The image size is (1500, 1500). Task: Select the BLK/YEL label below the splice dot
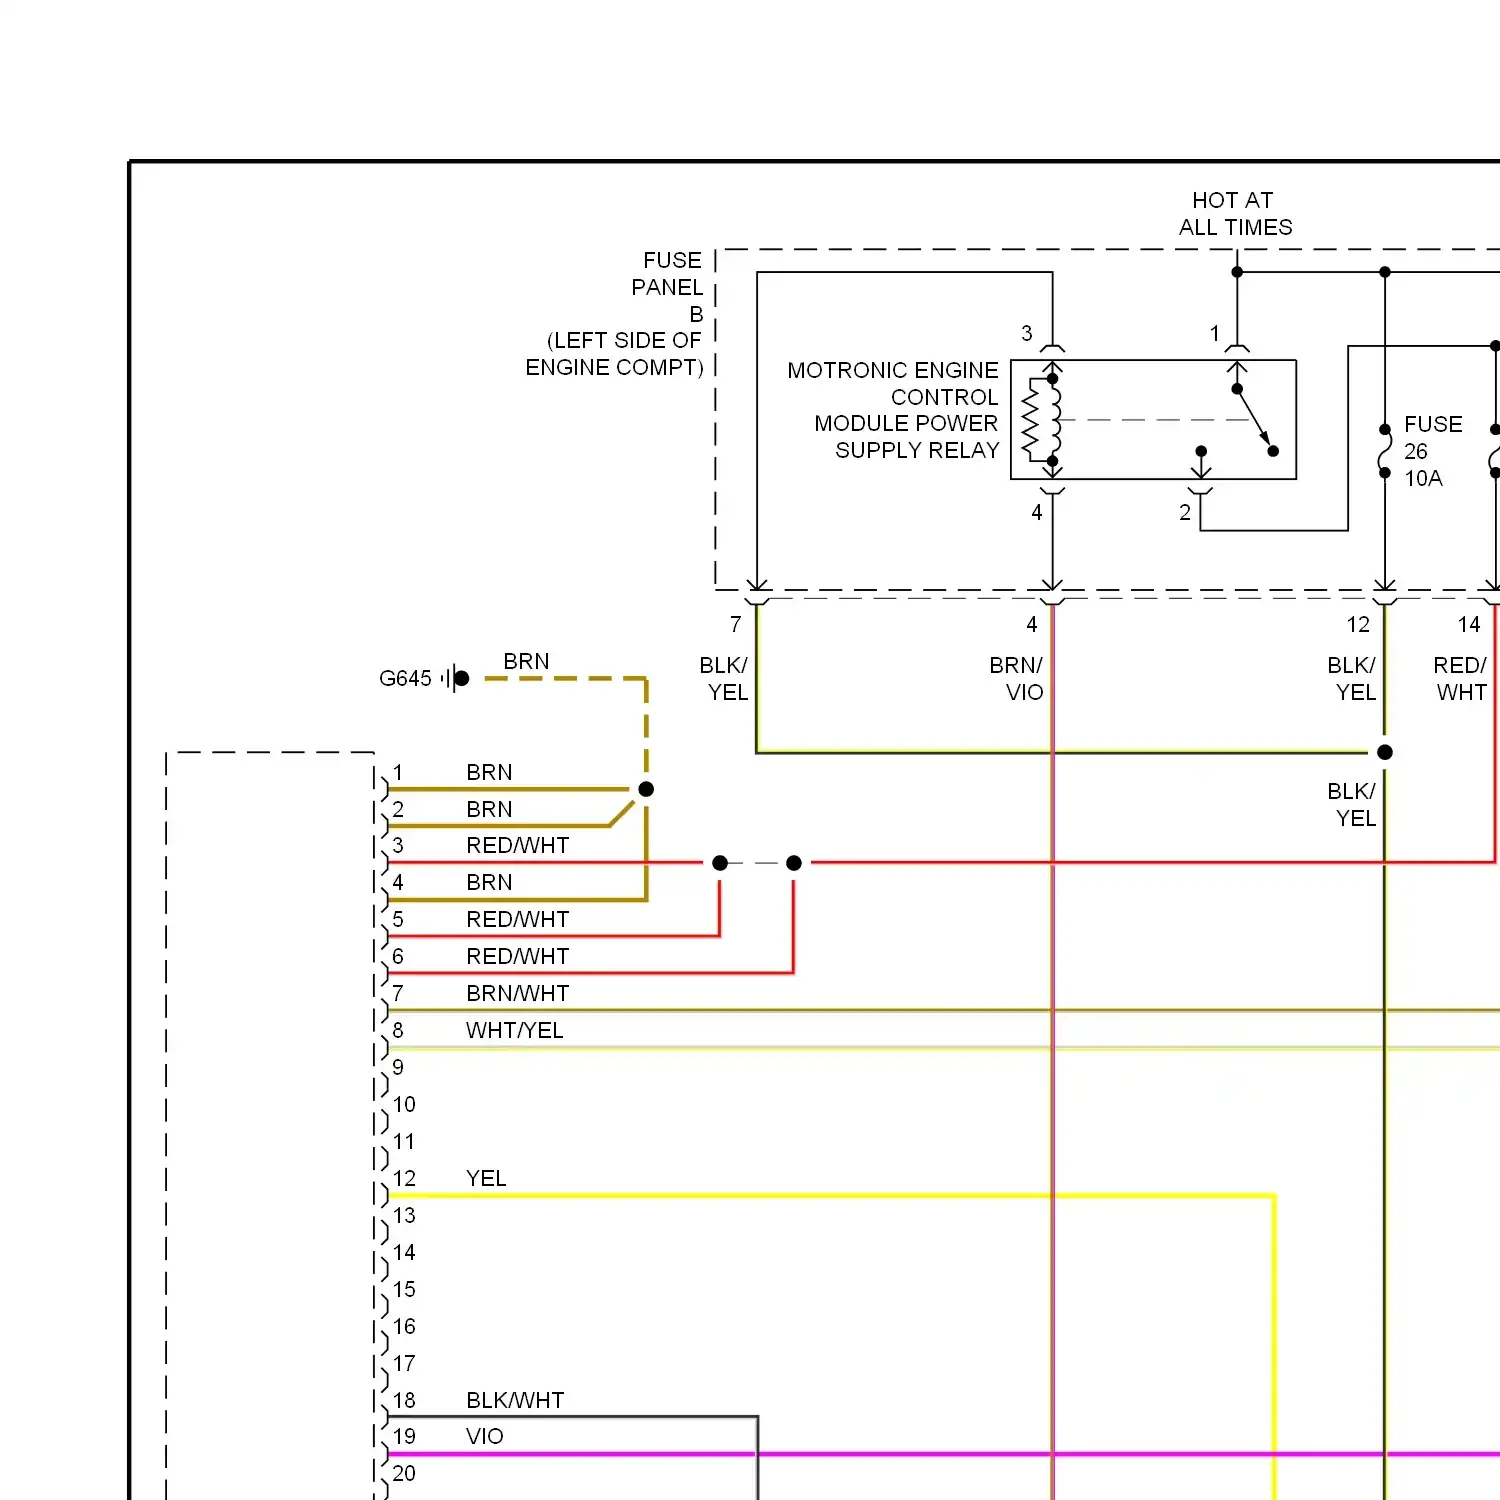1352,804
